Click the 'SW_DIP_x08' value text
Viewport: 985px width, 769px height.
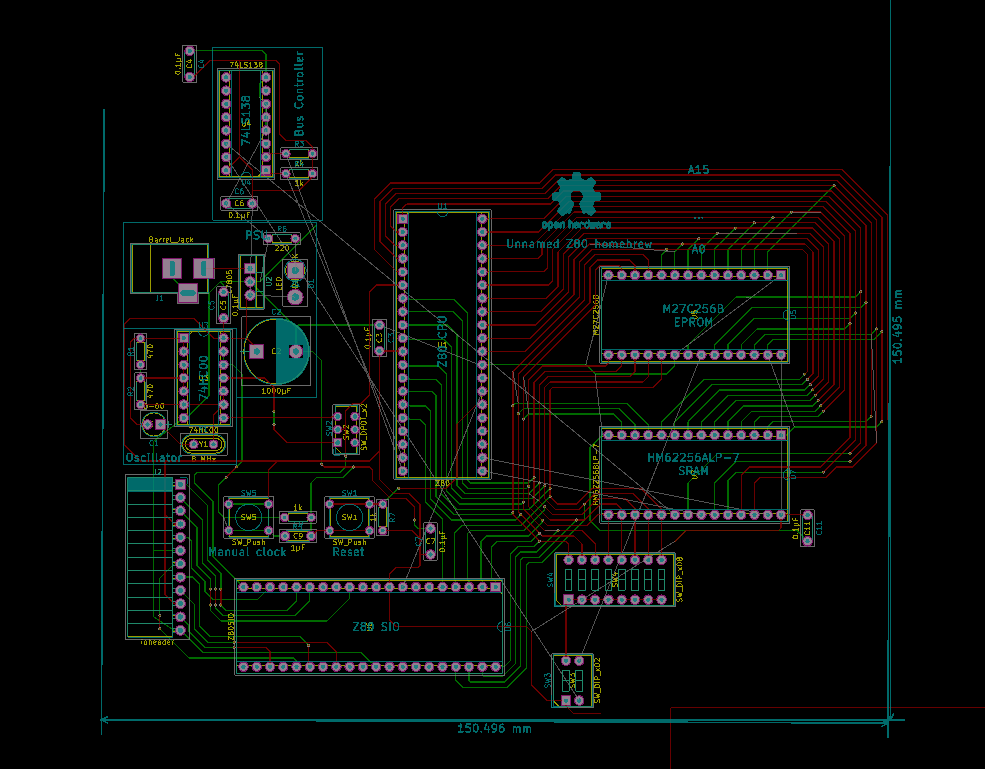click(680, 579)
